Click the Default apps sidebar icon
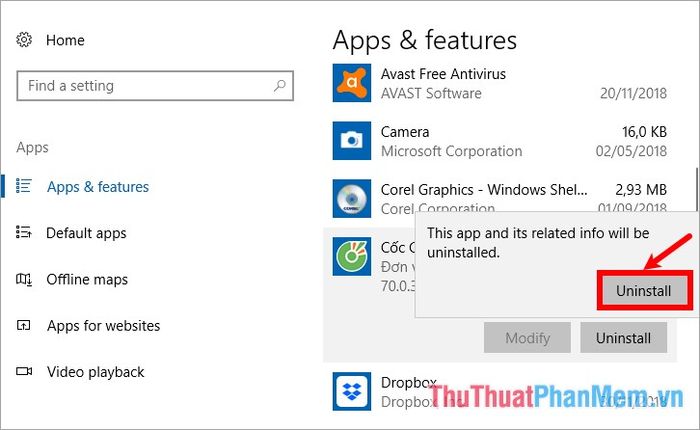The image size is (700, 430). pos(24,232)
